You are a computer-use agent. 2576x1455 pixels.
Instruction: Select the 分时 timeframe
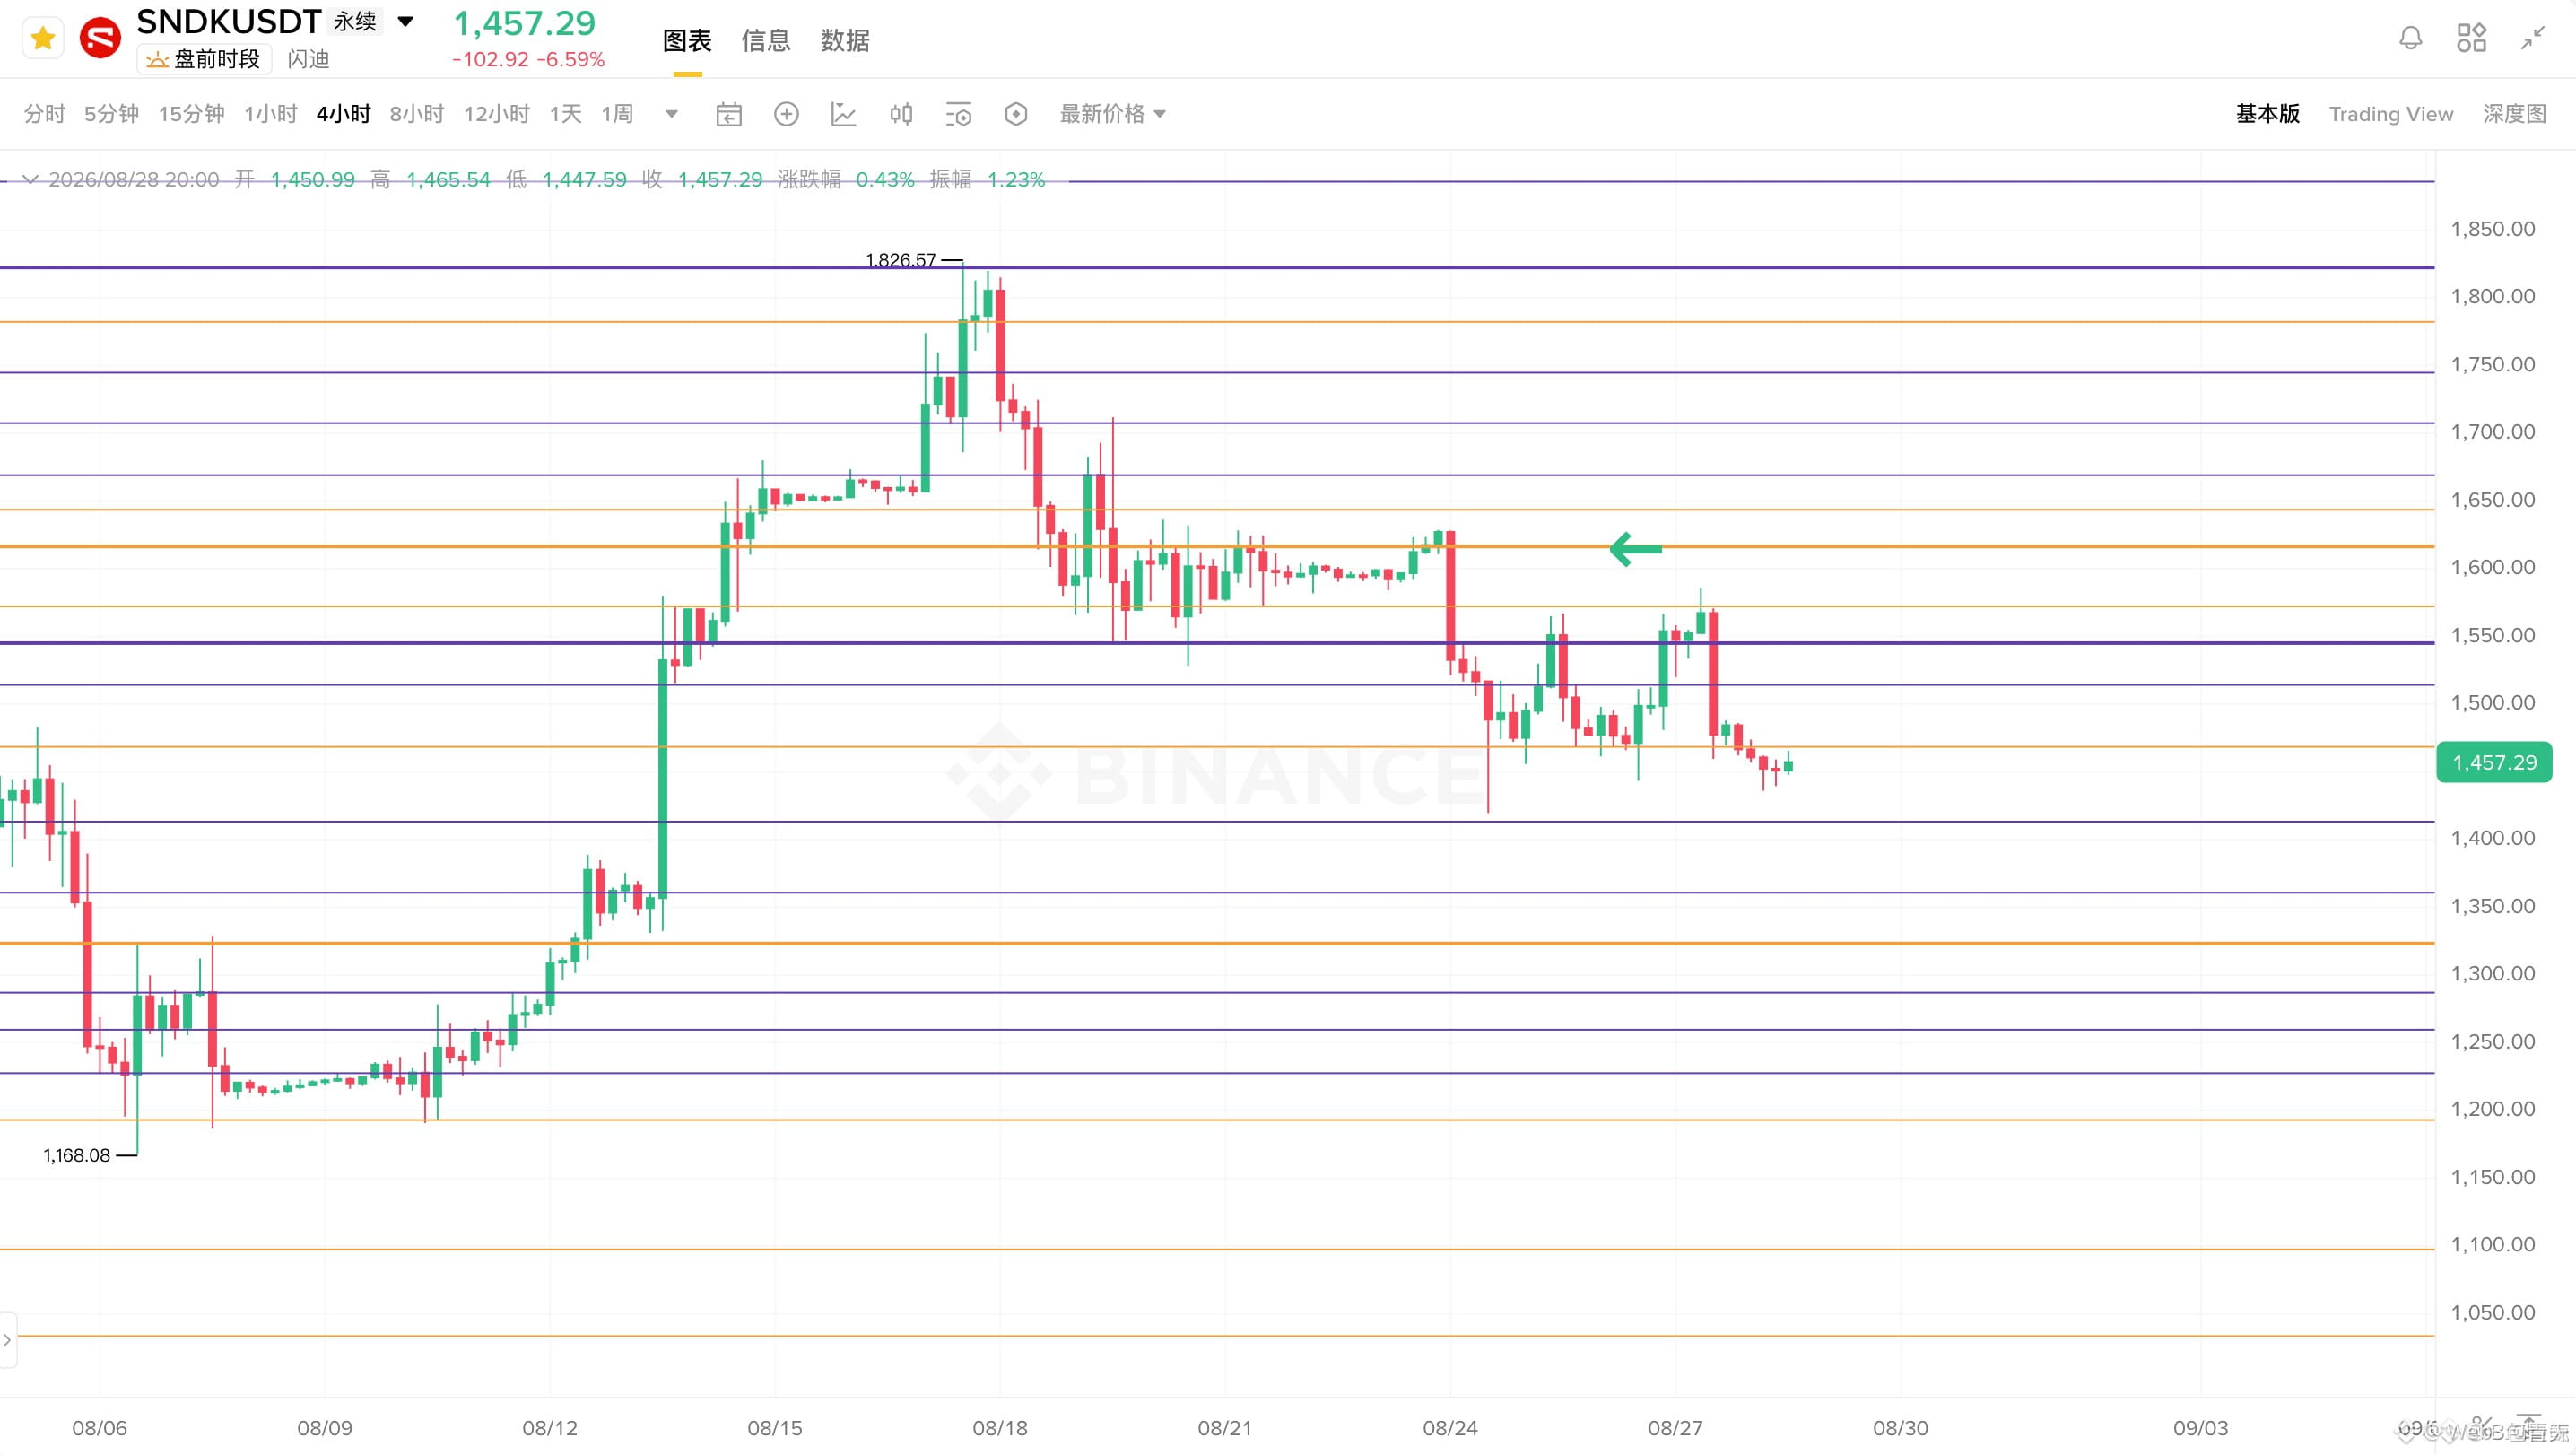point(45,114)
